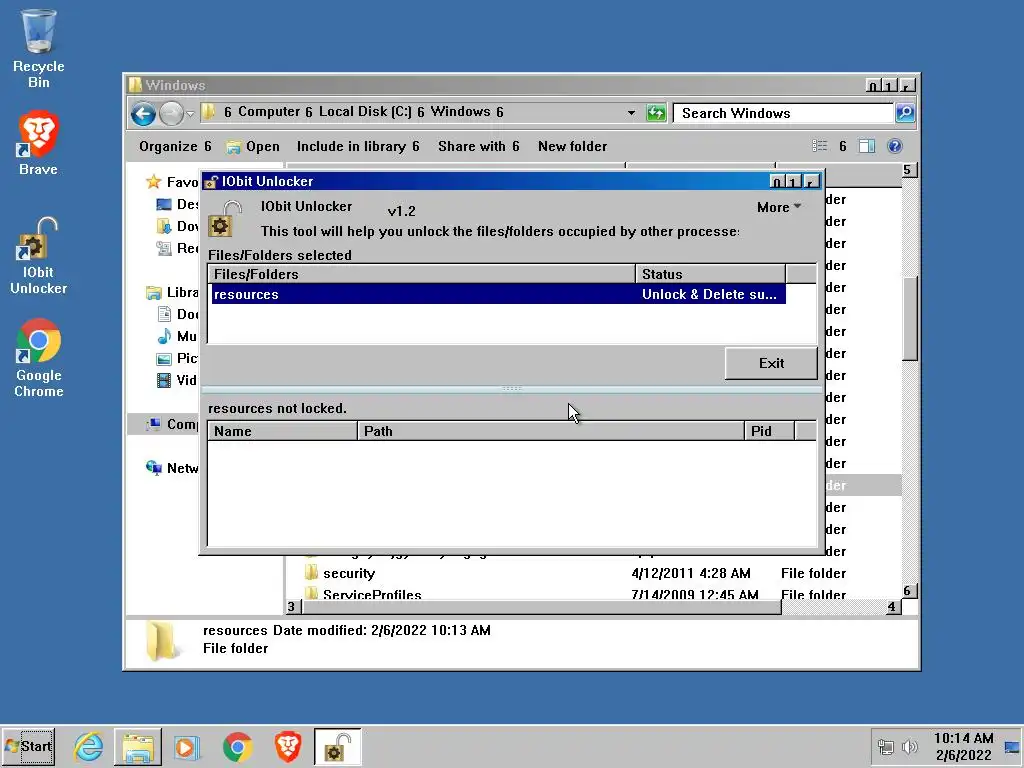
Task: Click New folder in the explorer toolbar
Action: 572,146
